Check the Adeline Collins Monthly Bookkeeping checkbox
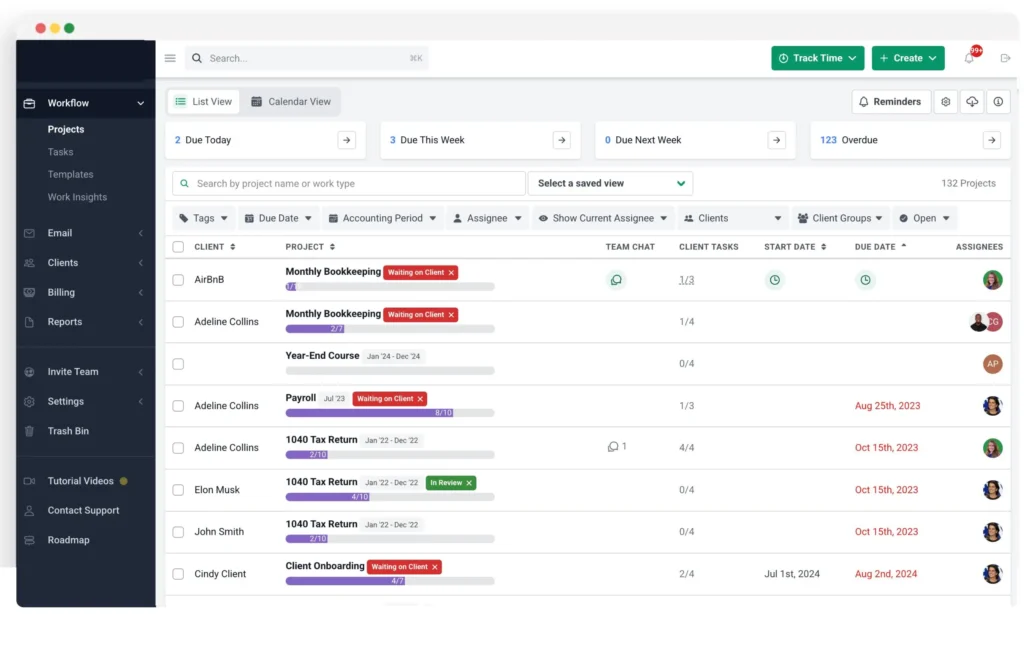Image resolution: width=1024 pixels, height=672 pixels. point(178,322)
